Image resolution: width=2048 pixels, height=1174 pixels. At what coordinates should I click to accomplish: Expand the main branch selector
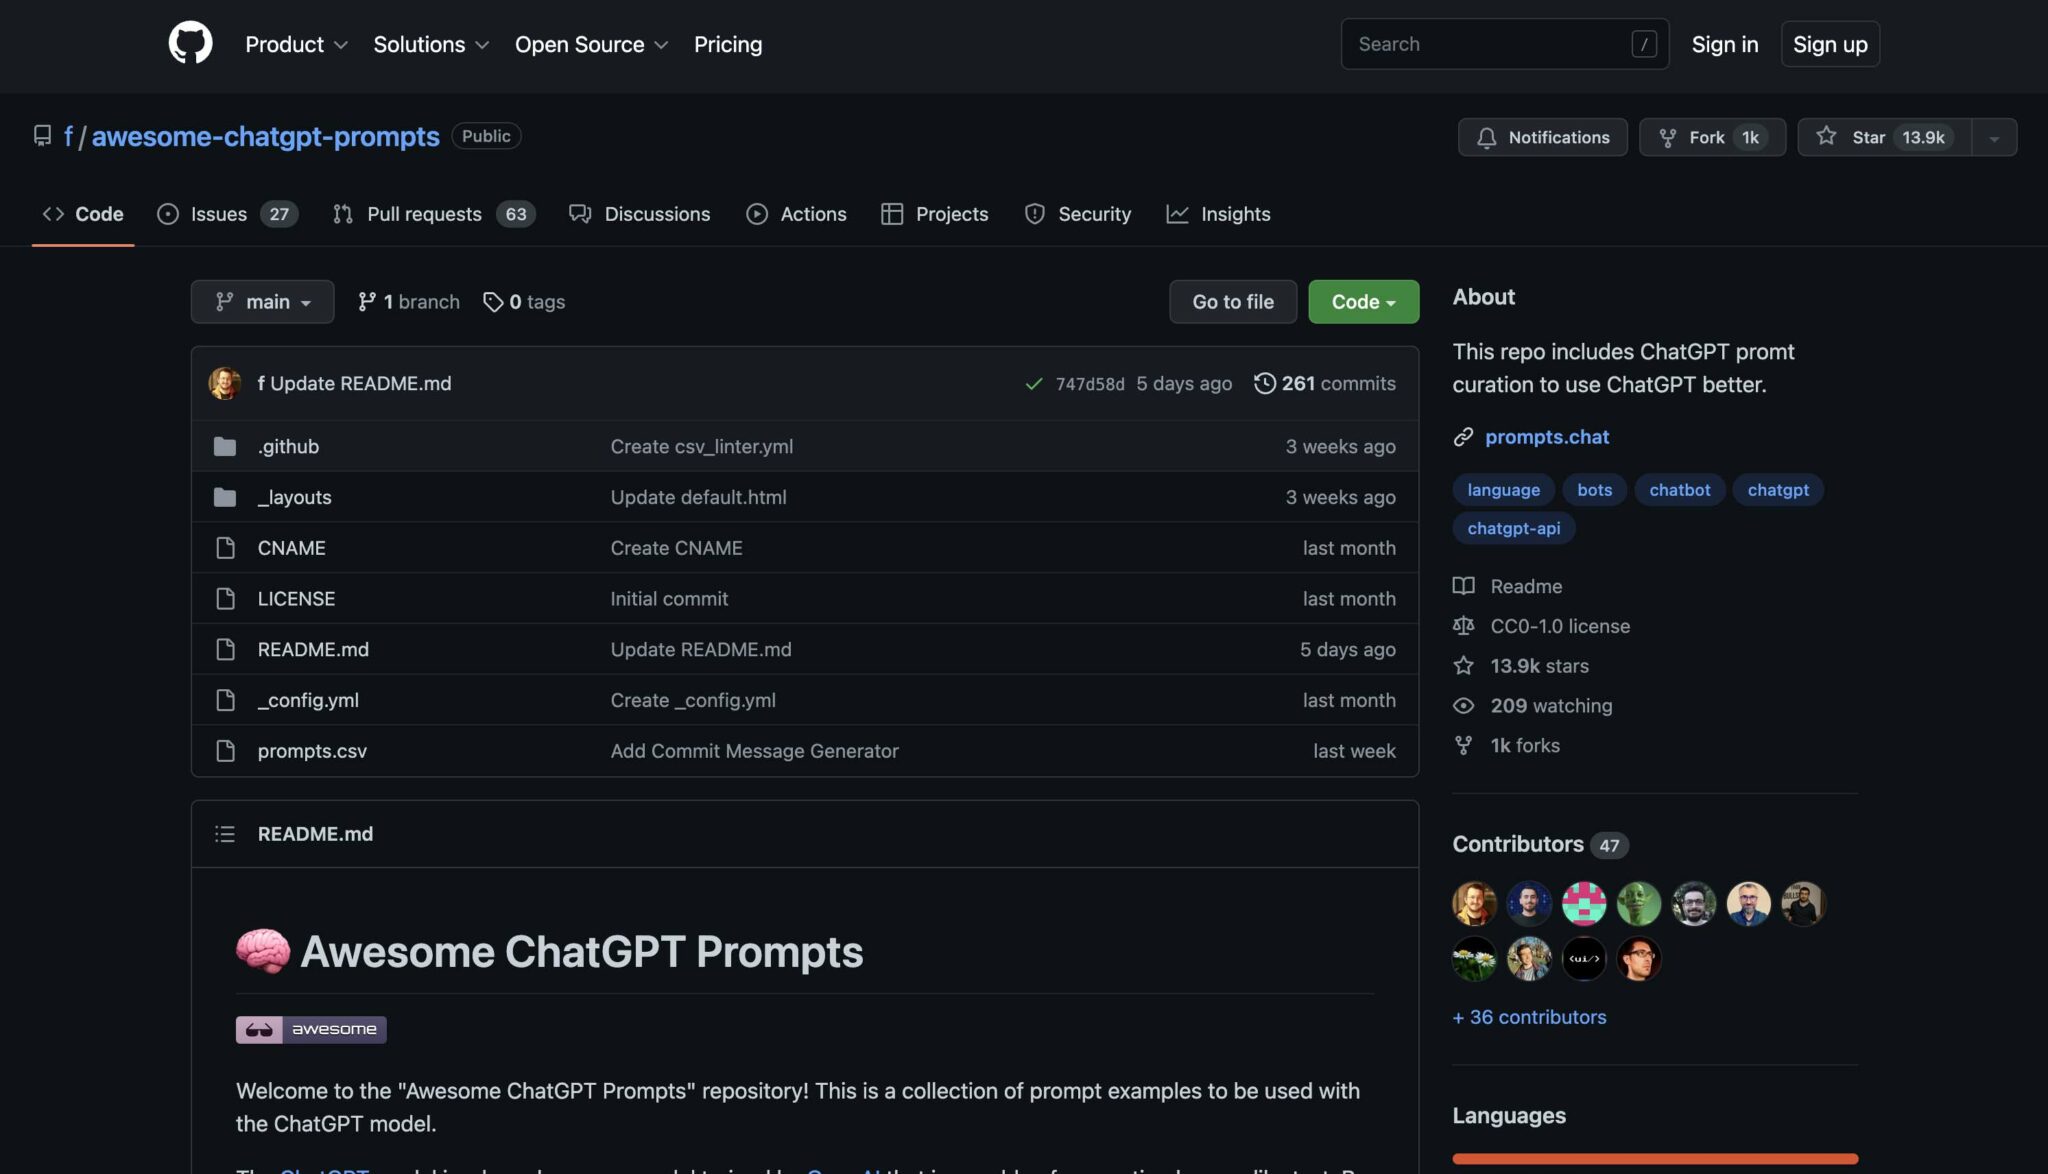click(x=262, y=301)
